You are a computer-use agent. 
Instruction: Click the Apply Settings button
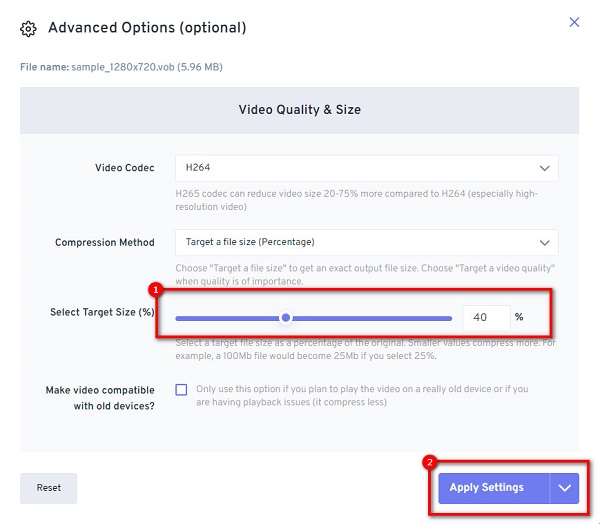pyautogui.click(x=494, y=488)
